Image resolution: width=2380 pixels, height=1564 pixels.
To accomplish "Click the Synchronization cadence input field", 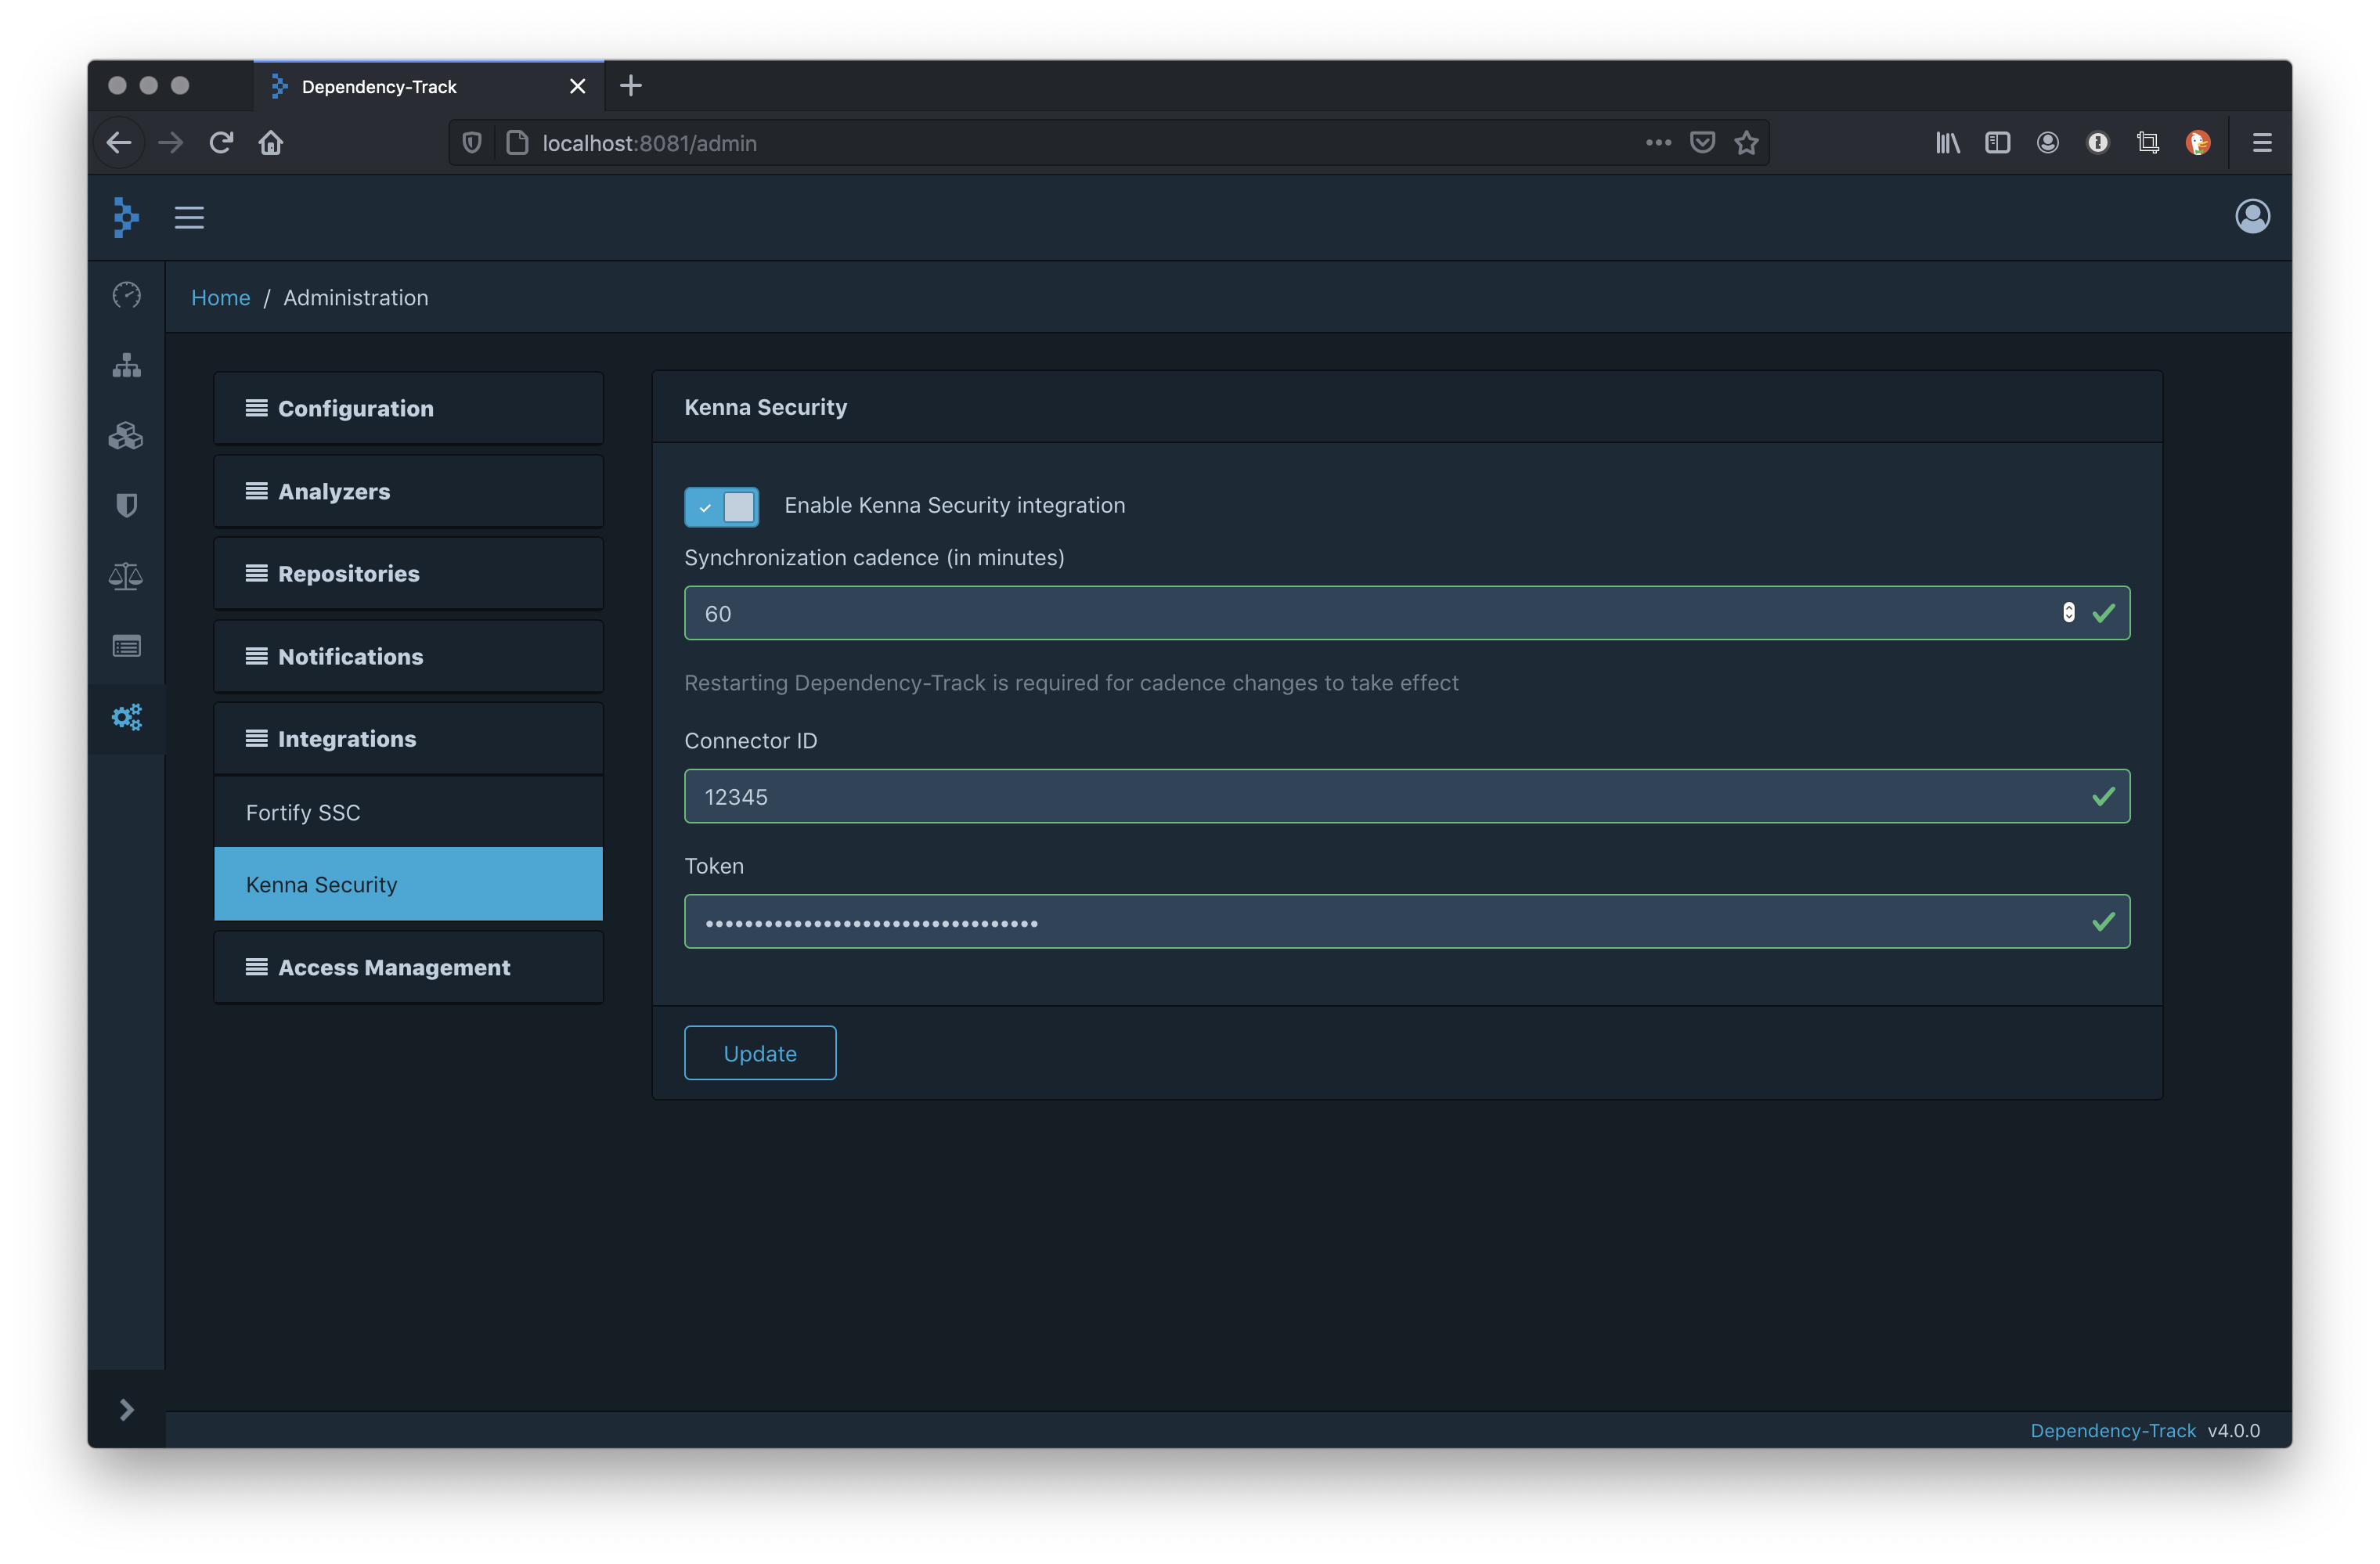I will [x=1407, y=613].
